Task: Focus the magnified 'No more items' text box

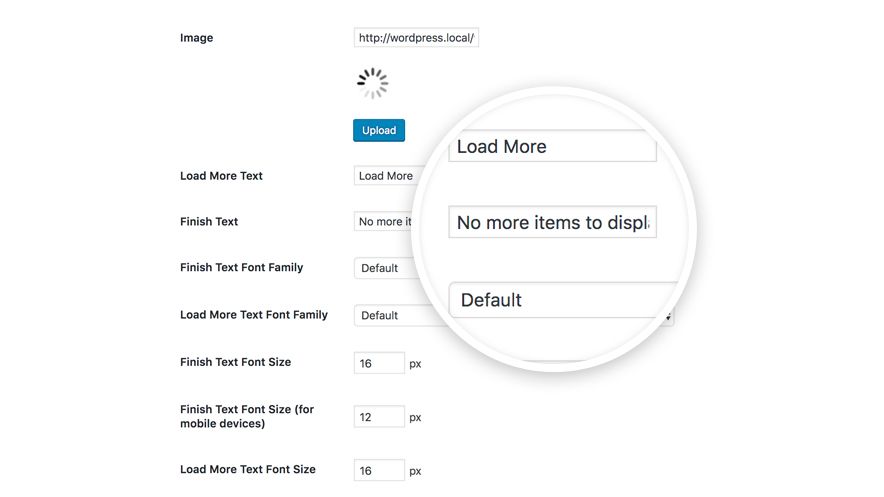Action: pyautogui.click(x=552, y=222)
